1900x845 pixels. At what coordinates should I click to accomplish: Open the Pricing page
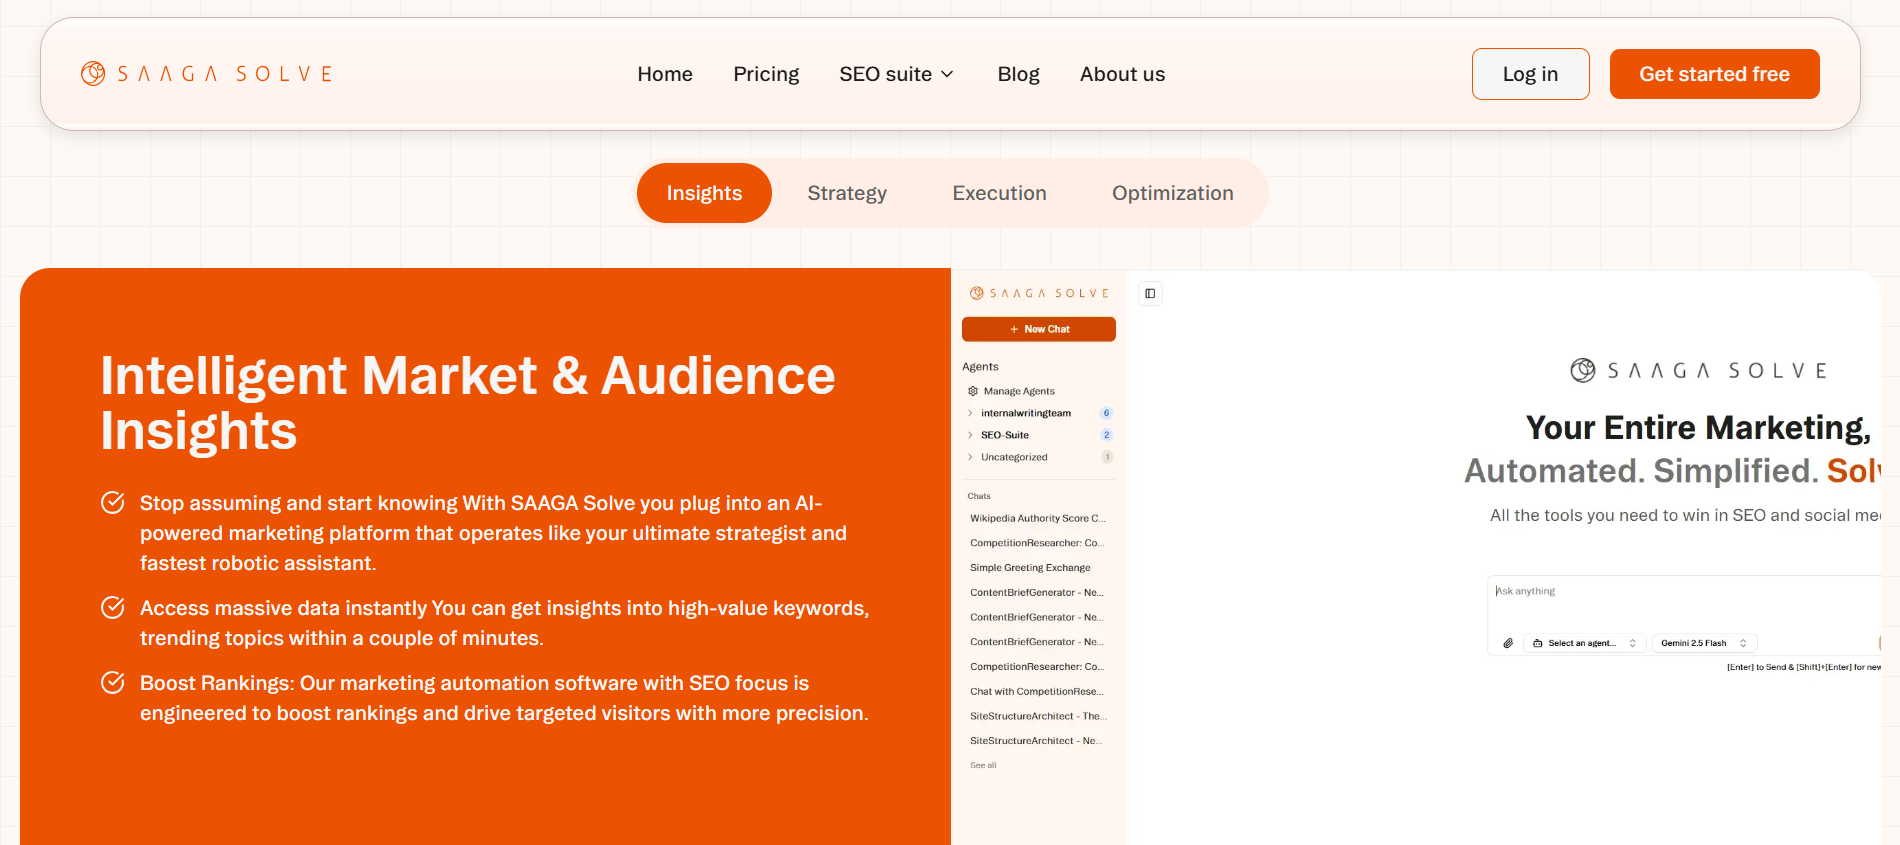click(x=766, y=74)
